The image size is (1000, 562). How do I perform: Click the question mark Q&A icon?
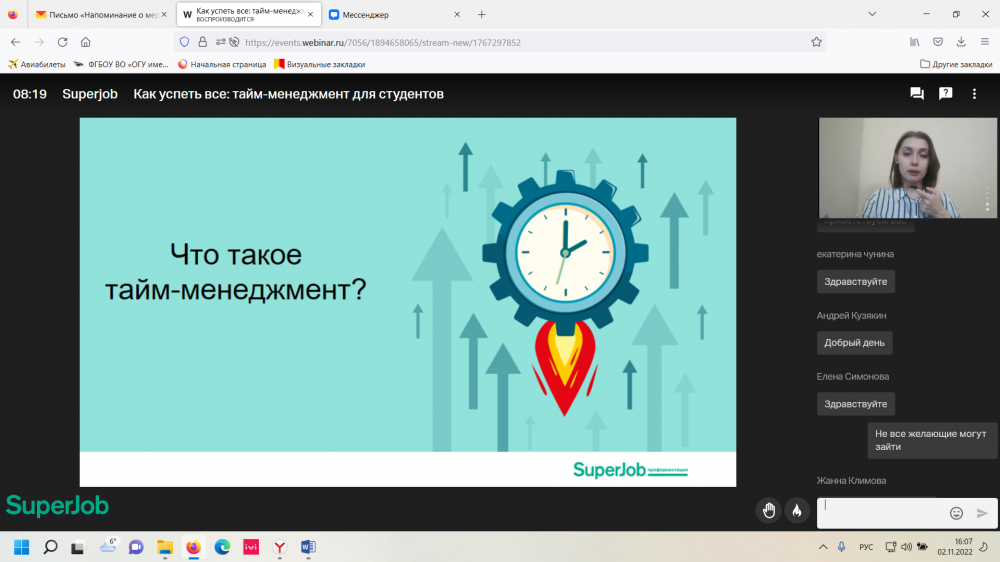945,94
